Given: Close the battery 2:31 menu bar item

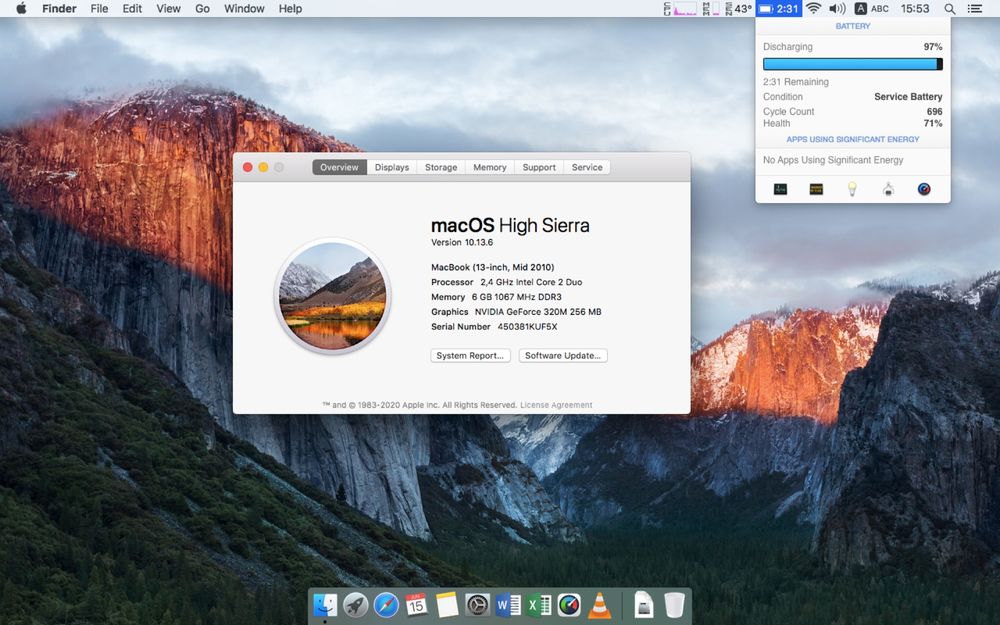Looking at the screenshot, I should [779, 8].
